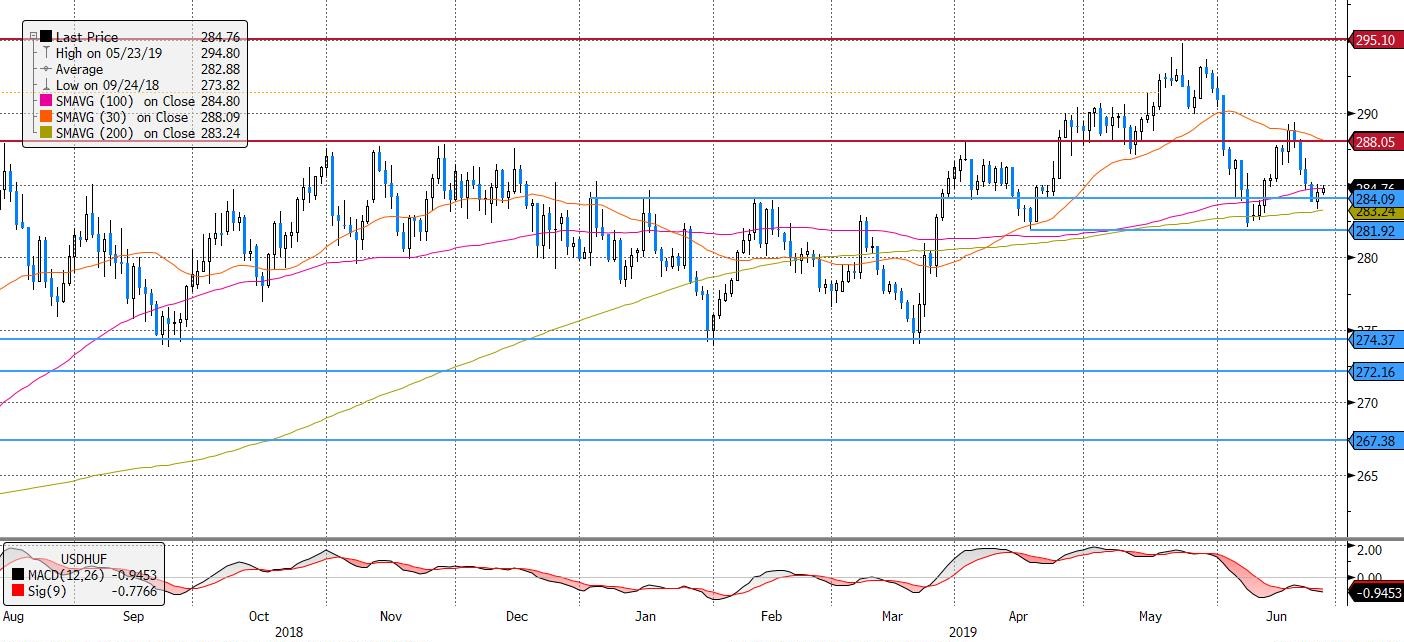Image resolution: width=1404 pixels, height=642 pixels.
Task: Click the 267.38 blue support level label
Action: pyautogui.click(x=1377, y=440)
